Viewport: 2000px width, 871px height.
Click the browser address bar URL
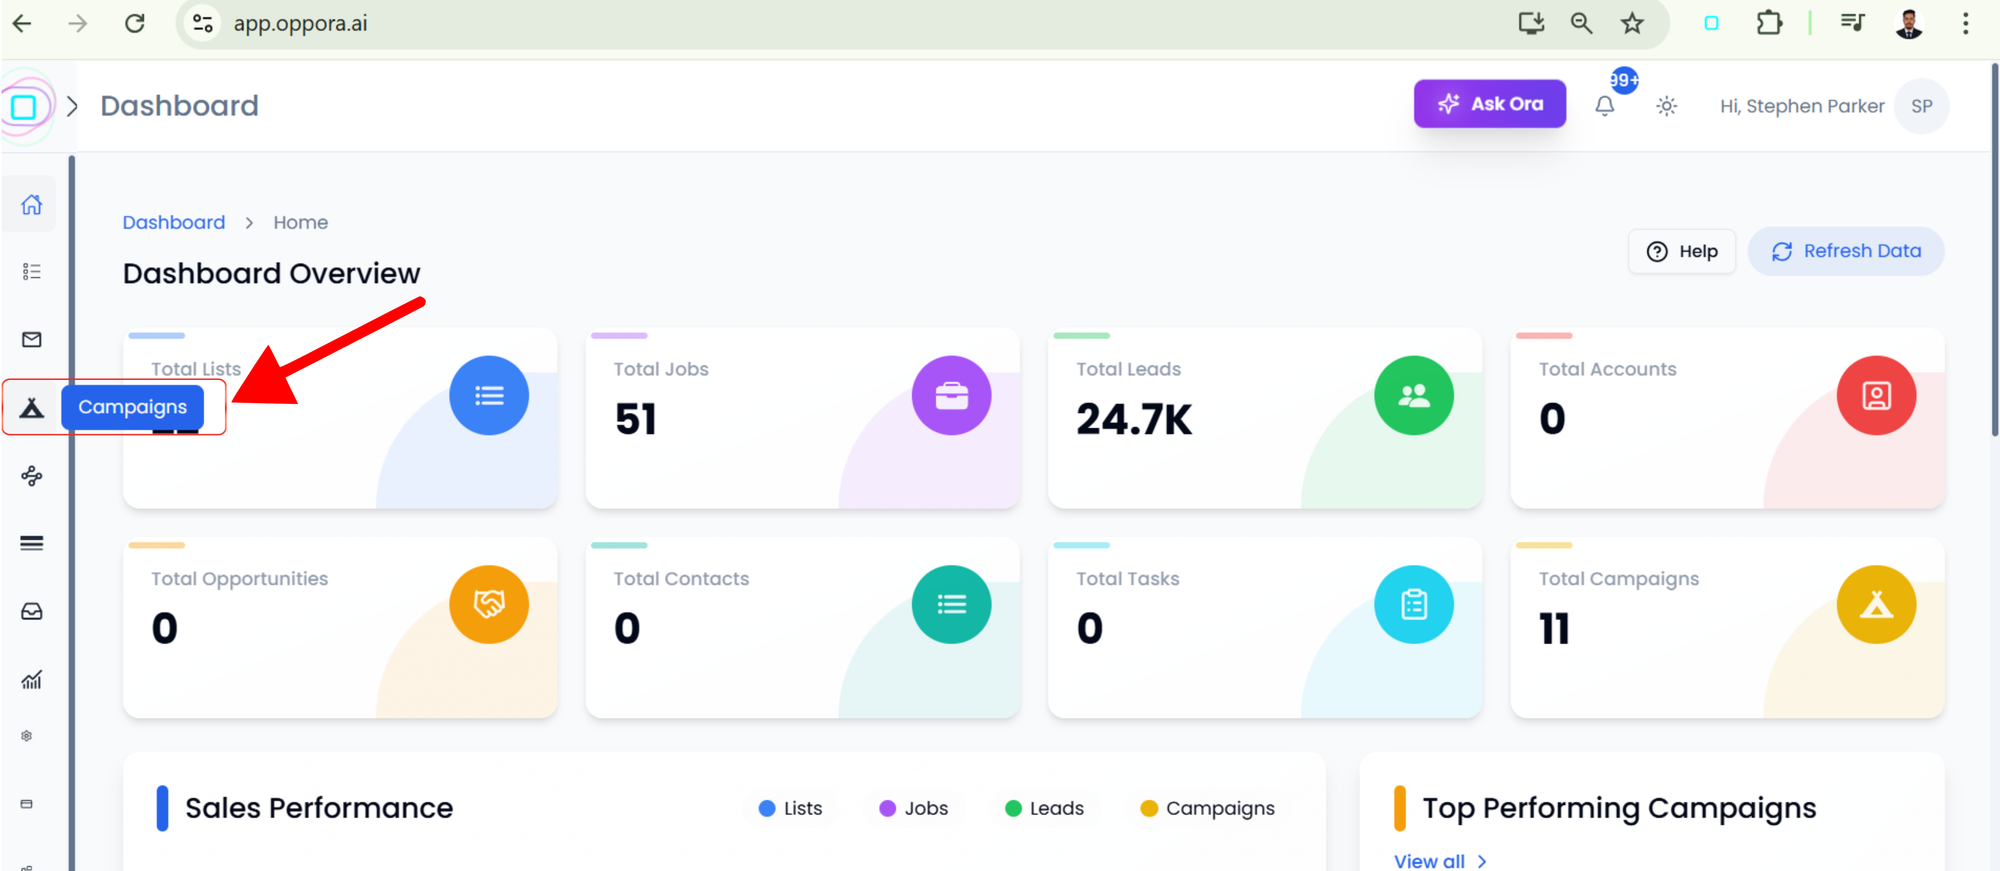[x=300, y=23]
